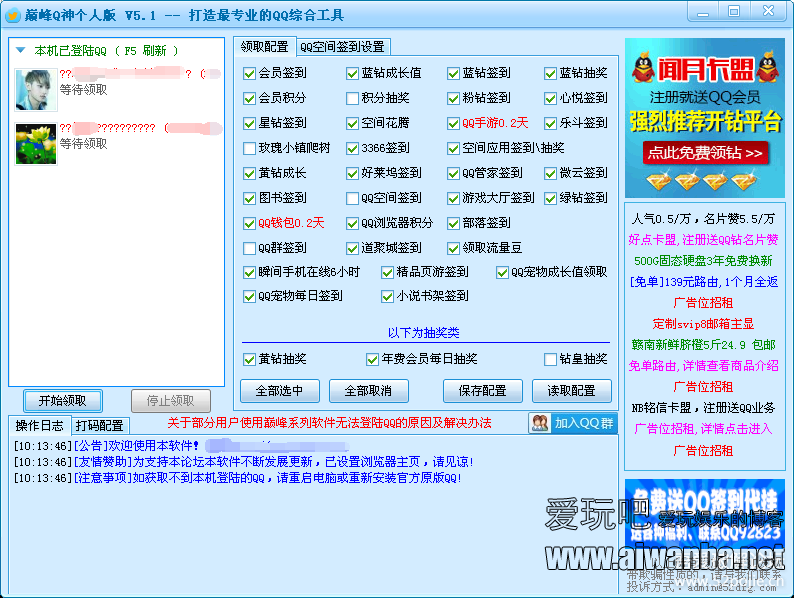Toggle 蓝钻抽奖 checkbox
This screenshot has width=794, height=598.
coord(550,73)
